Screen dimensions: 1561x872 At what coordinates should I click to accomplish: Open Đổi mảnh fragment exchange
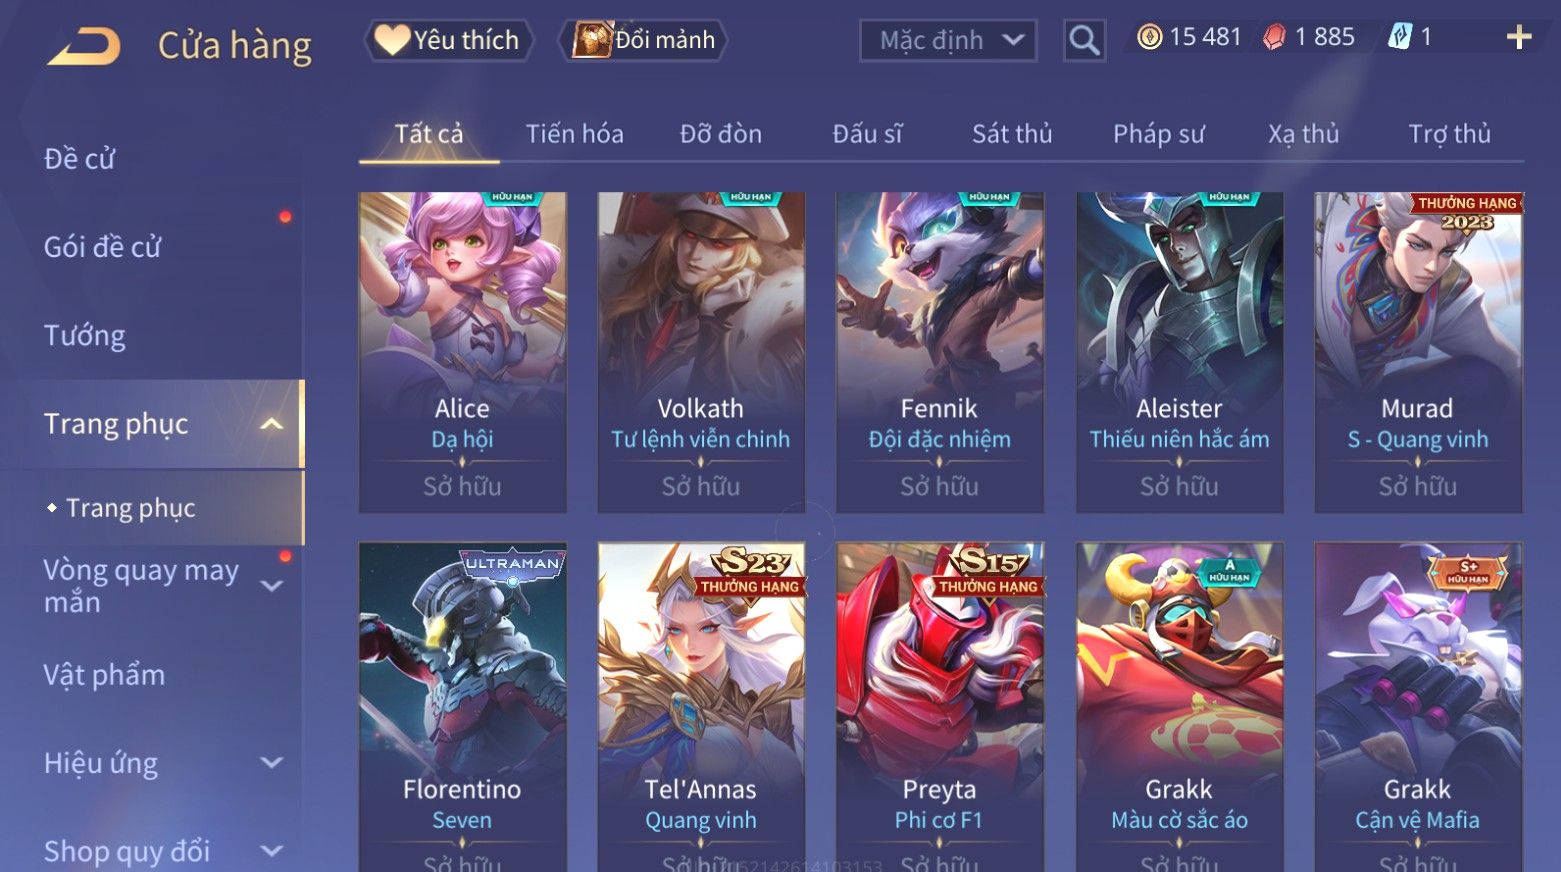click(x=643, y=40)
